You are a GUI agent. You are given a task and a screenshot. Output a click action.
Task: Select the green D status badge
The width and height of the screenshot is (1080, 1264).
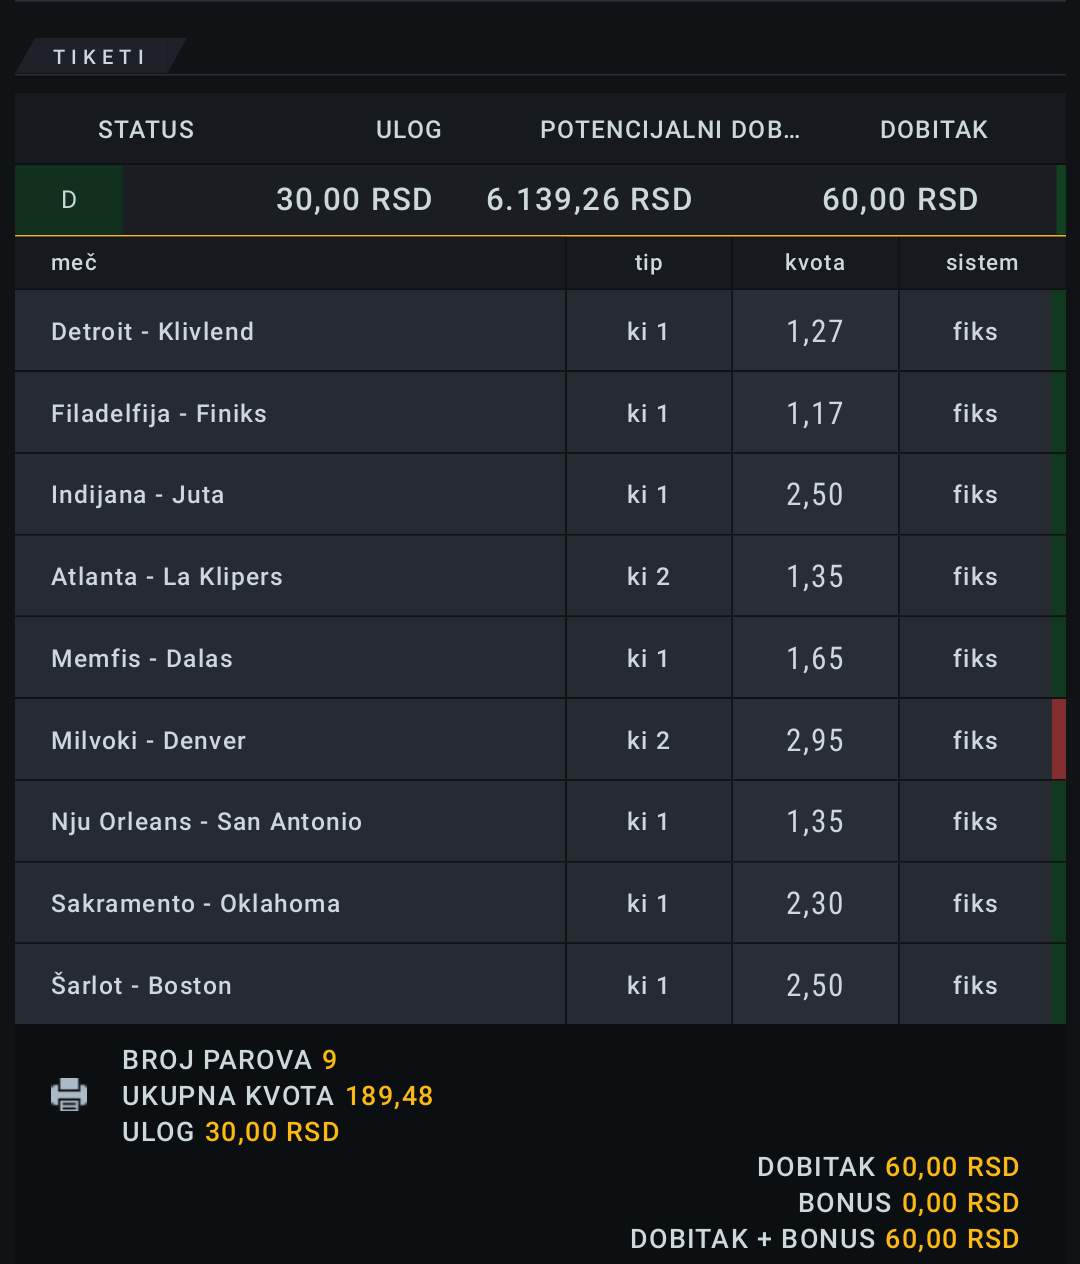[69, 200]
